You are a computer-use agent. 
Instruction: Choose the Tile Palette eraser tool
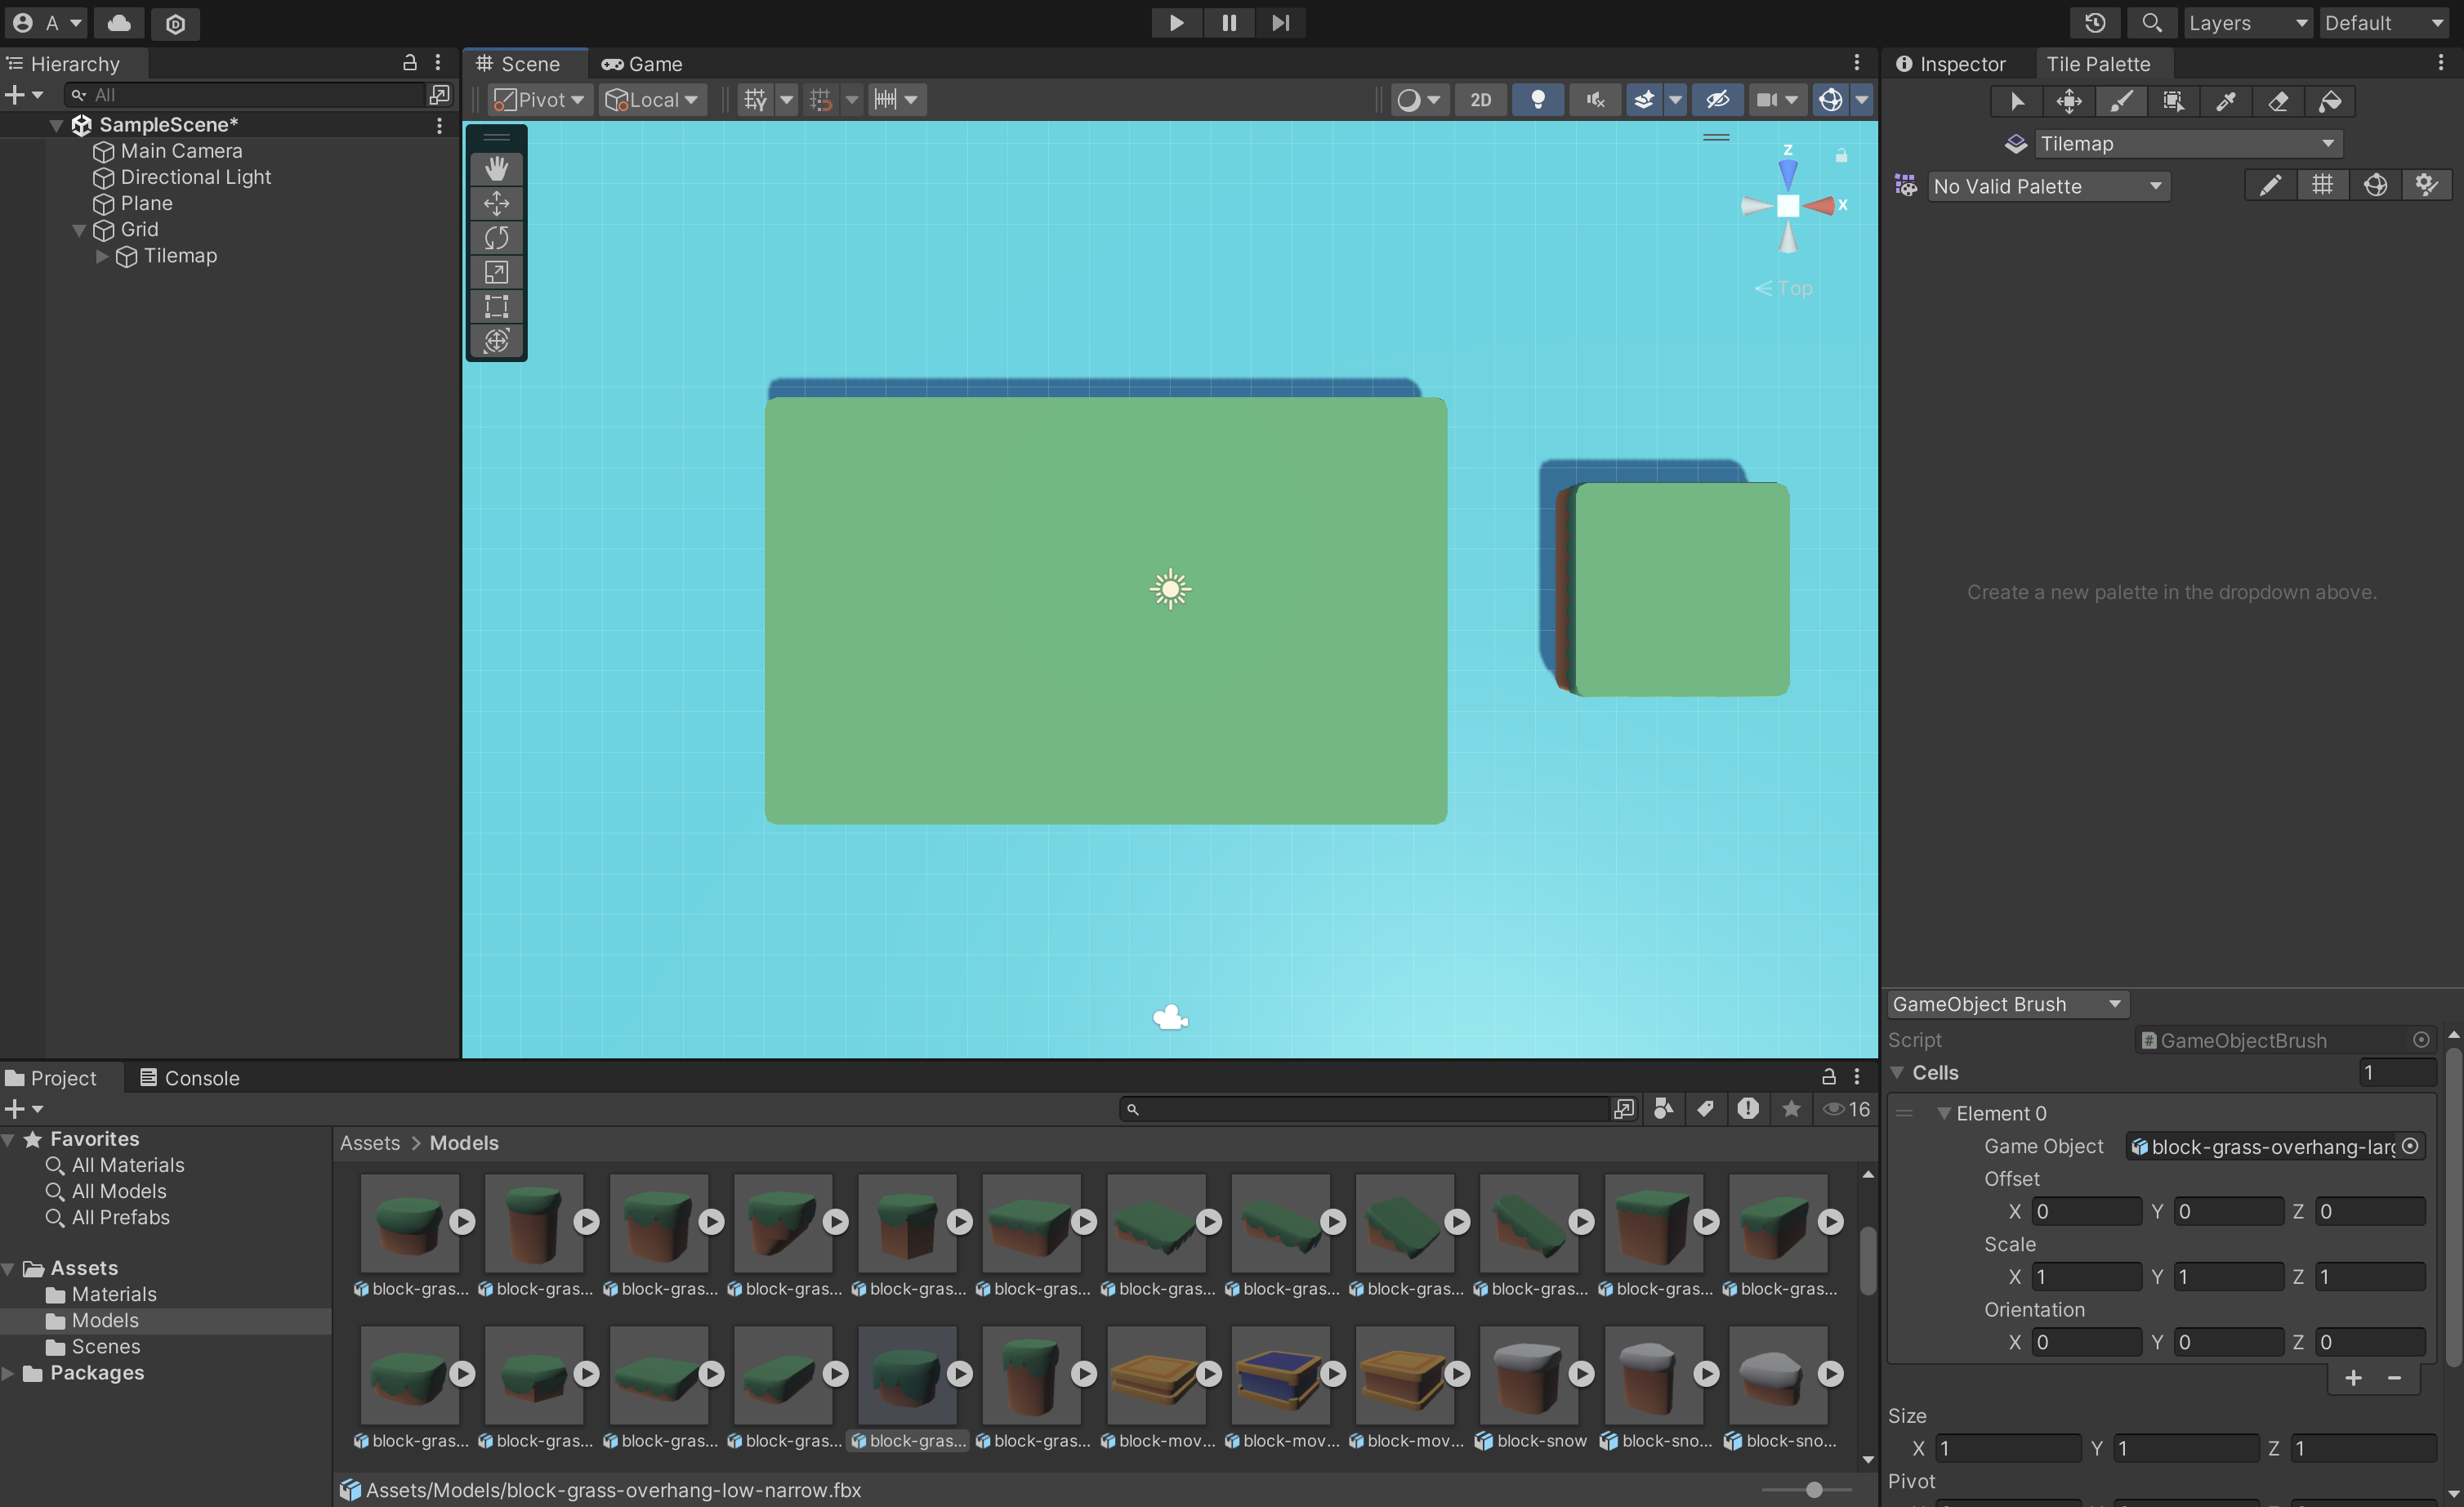tap(2278, 101)
